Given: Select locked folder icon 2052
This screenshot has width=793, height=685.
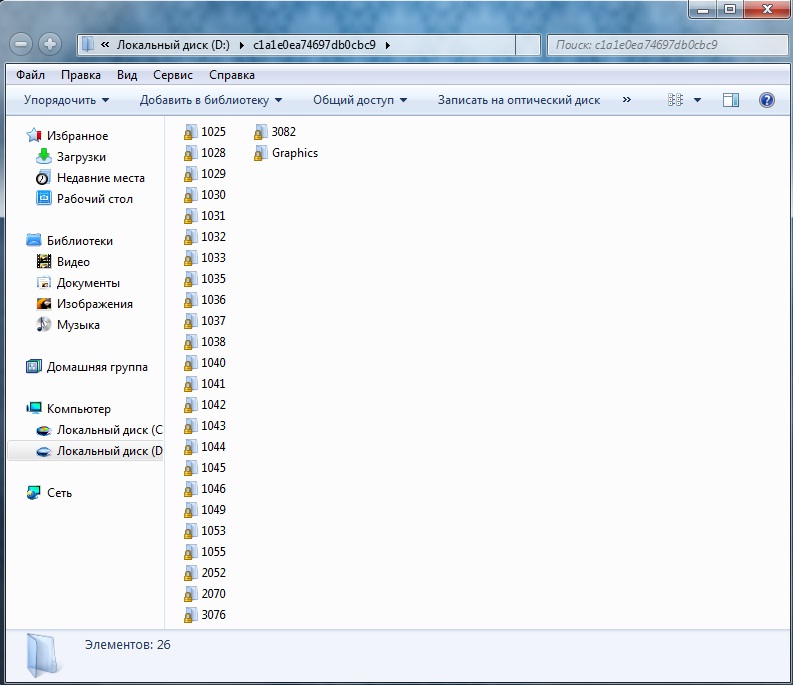Looking at the screenshot, I should coord(190,573).
